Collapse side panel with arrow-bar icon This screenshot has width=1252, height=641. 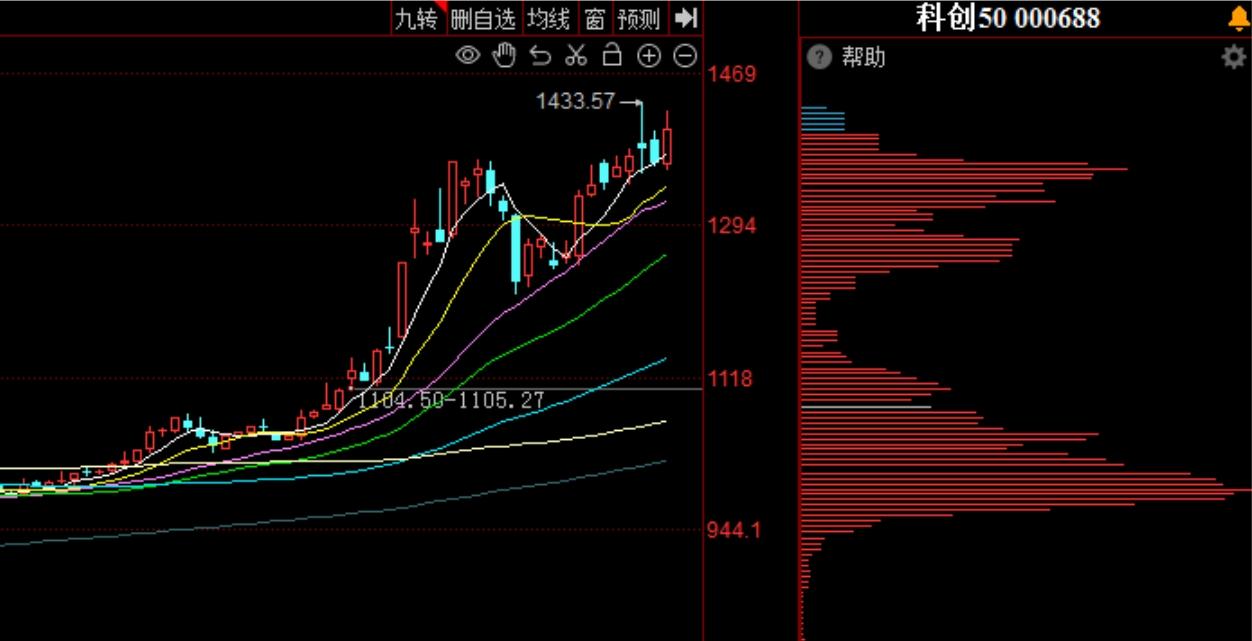click(x=686, y=18)
